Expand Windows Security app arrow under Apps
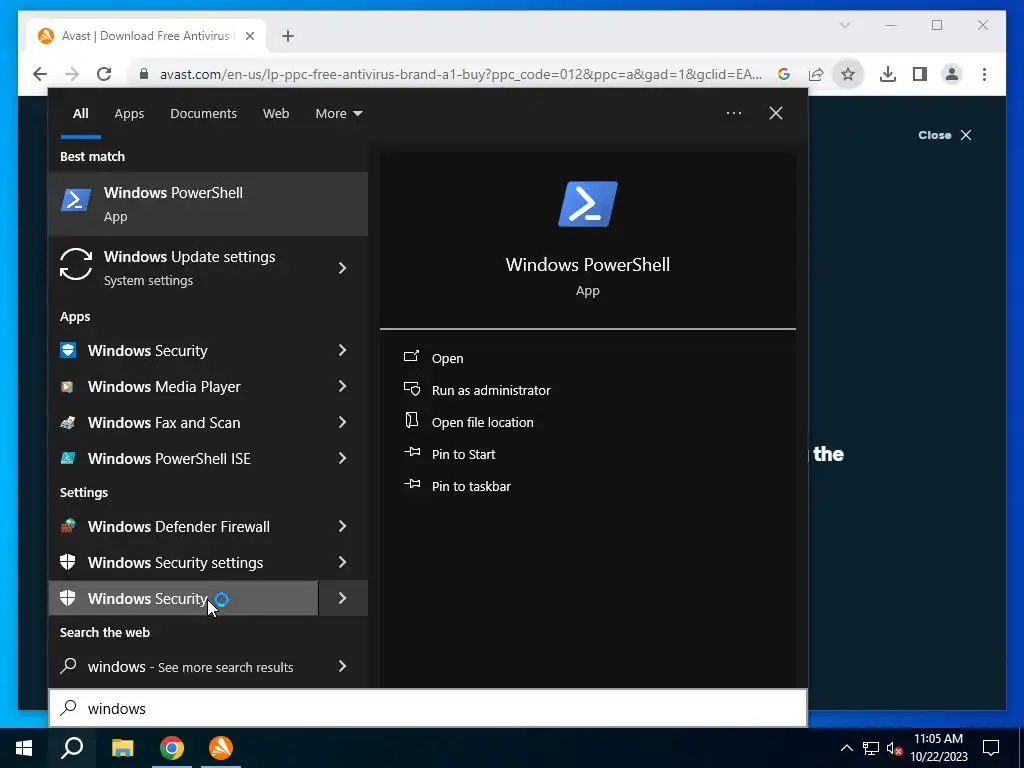 [x=342, y=350]
